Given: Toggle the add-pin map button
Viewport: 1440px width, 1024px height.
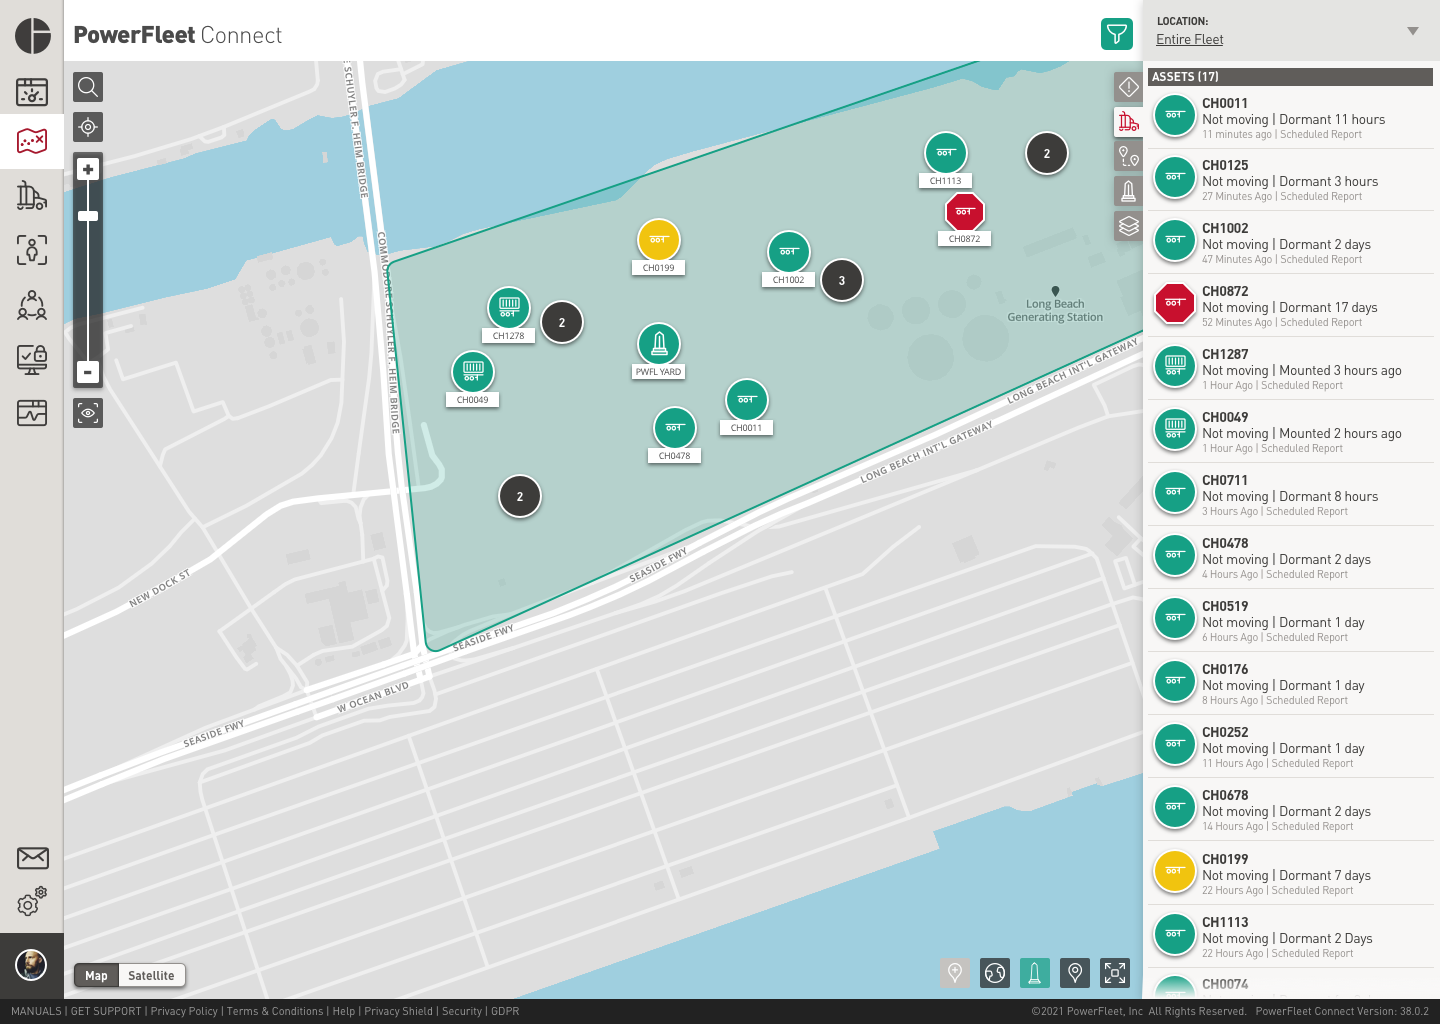Looking at the screenshot, I should tap(955, 972).
